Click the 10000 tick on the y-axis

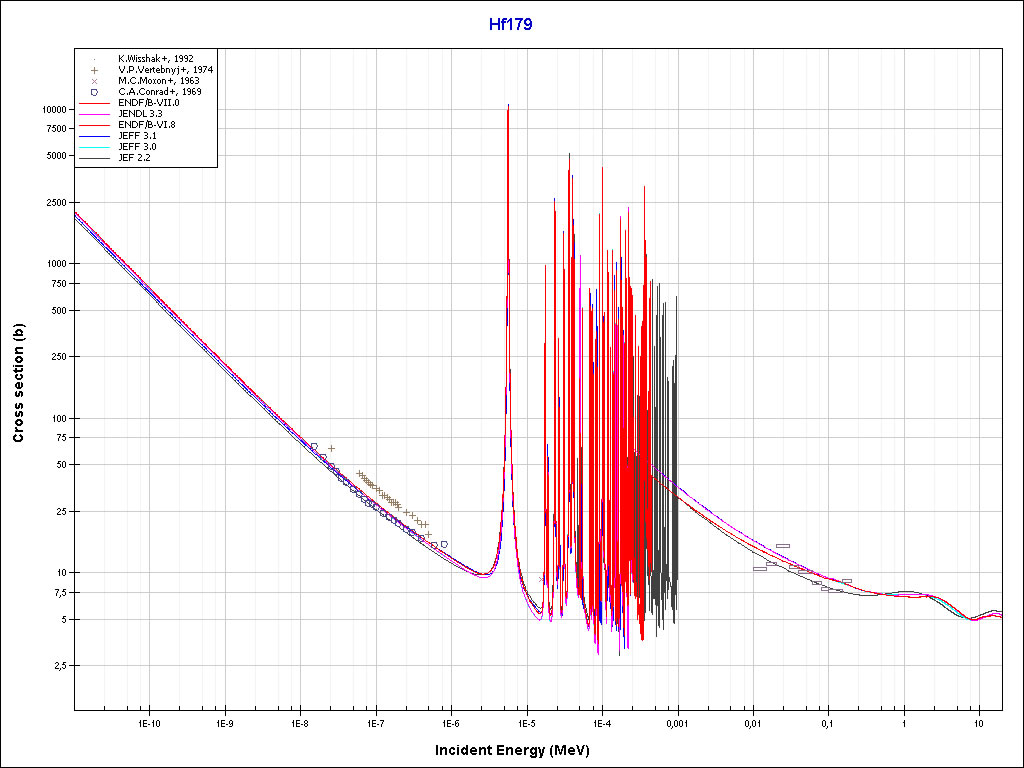[53, 109]
